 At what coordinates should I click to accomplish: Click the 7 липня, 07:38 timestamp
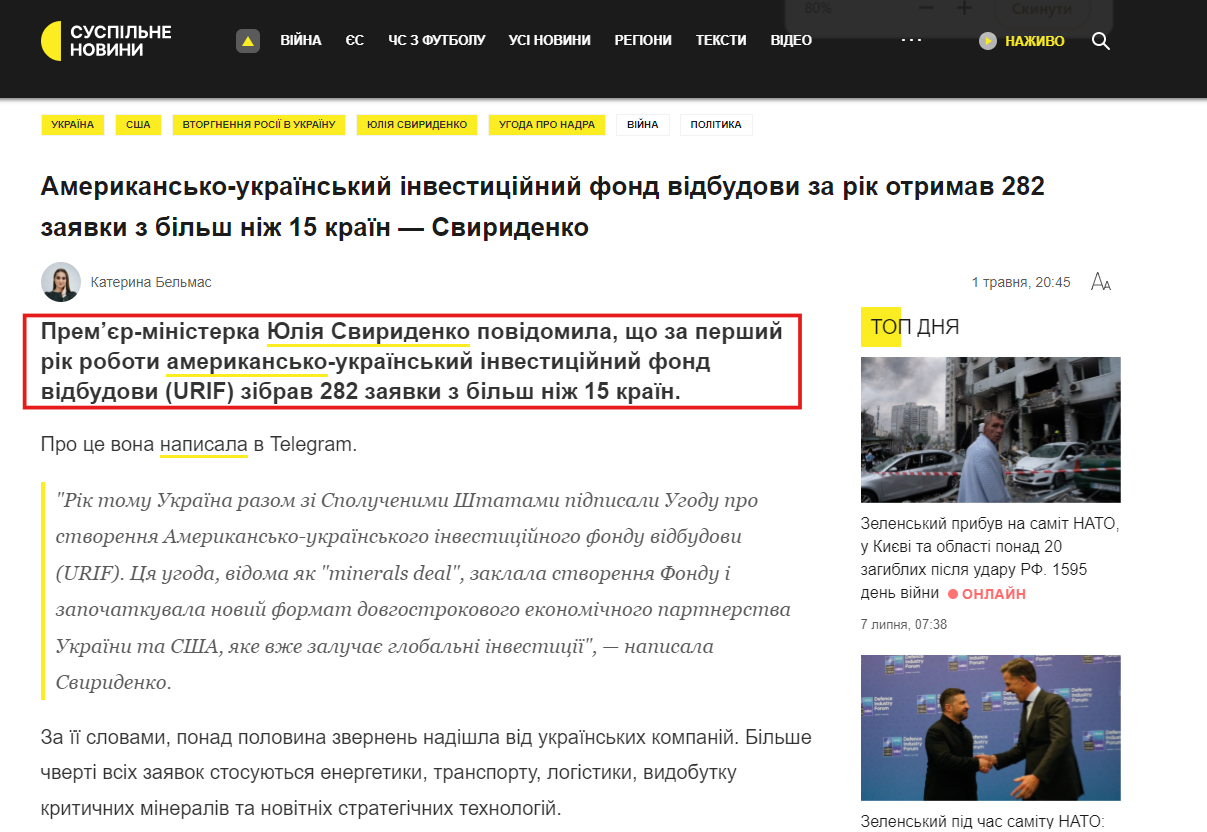[x=904, y=625]
